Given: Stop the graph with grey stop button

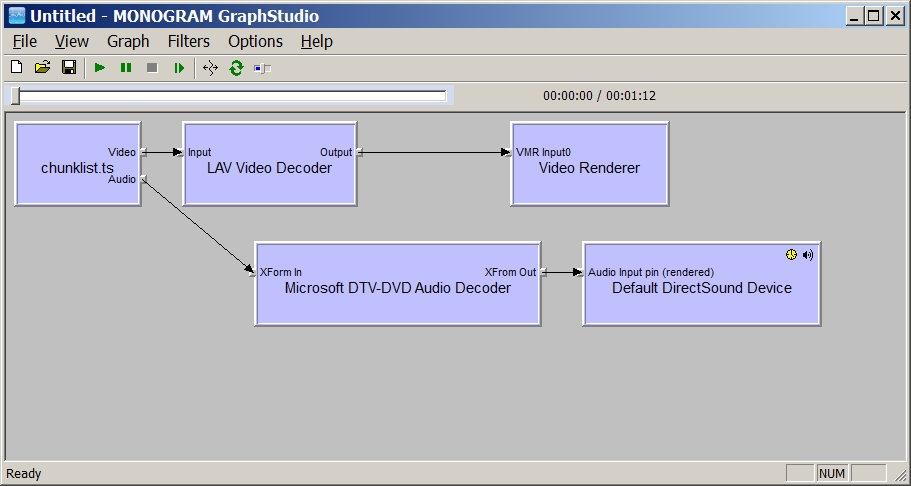Looking at the screenshot, I should pos(152,68).
